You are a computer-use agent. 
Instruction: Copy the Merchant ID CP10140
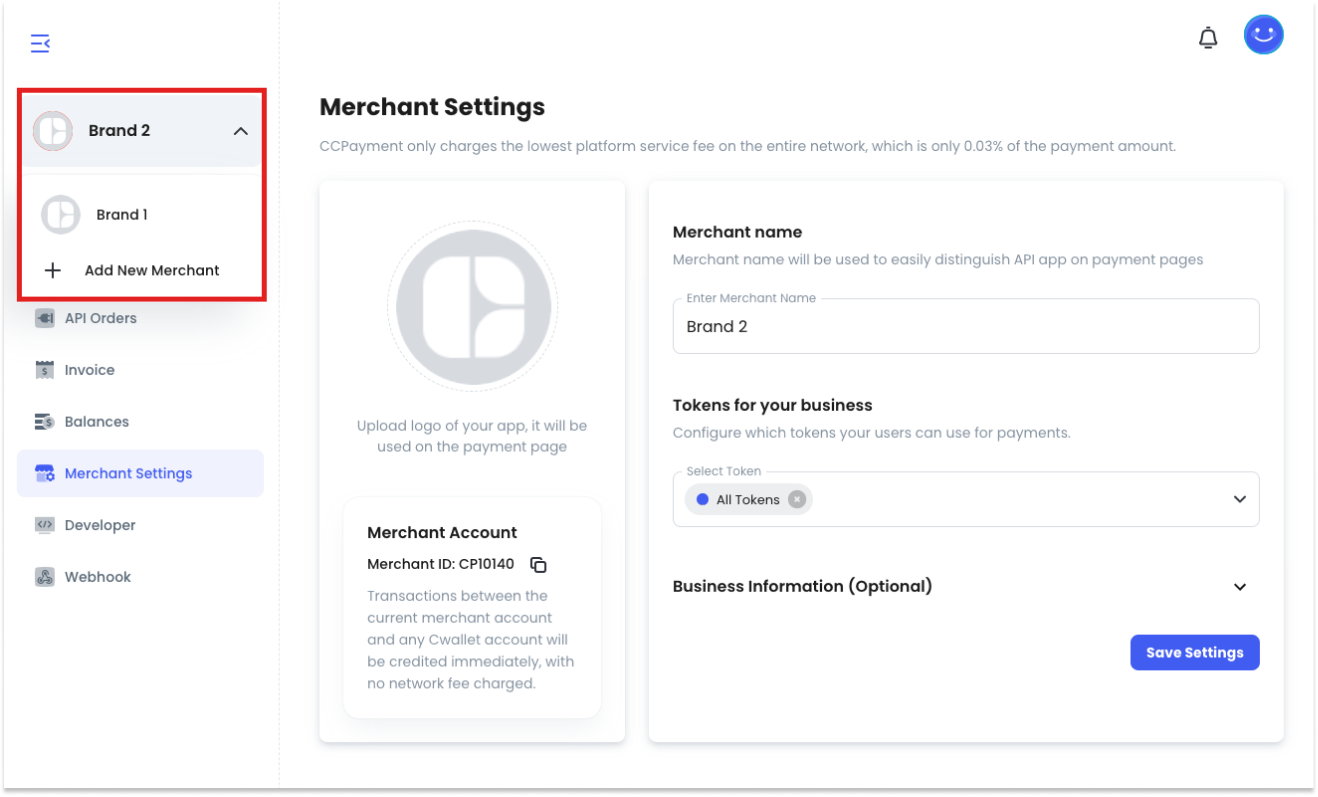[x=538, y=565]
